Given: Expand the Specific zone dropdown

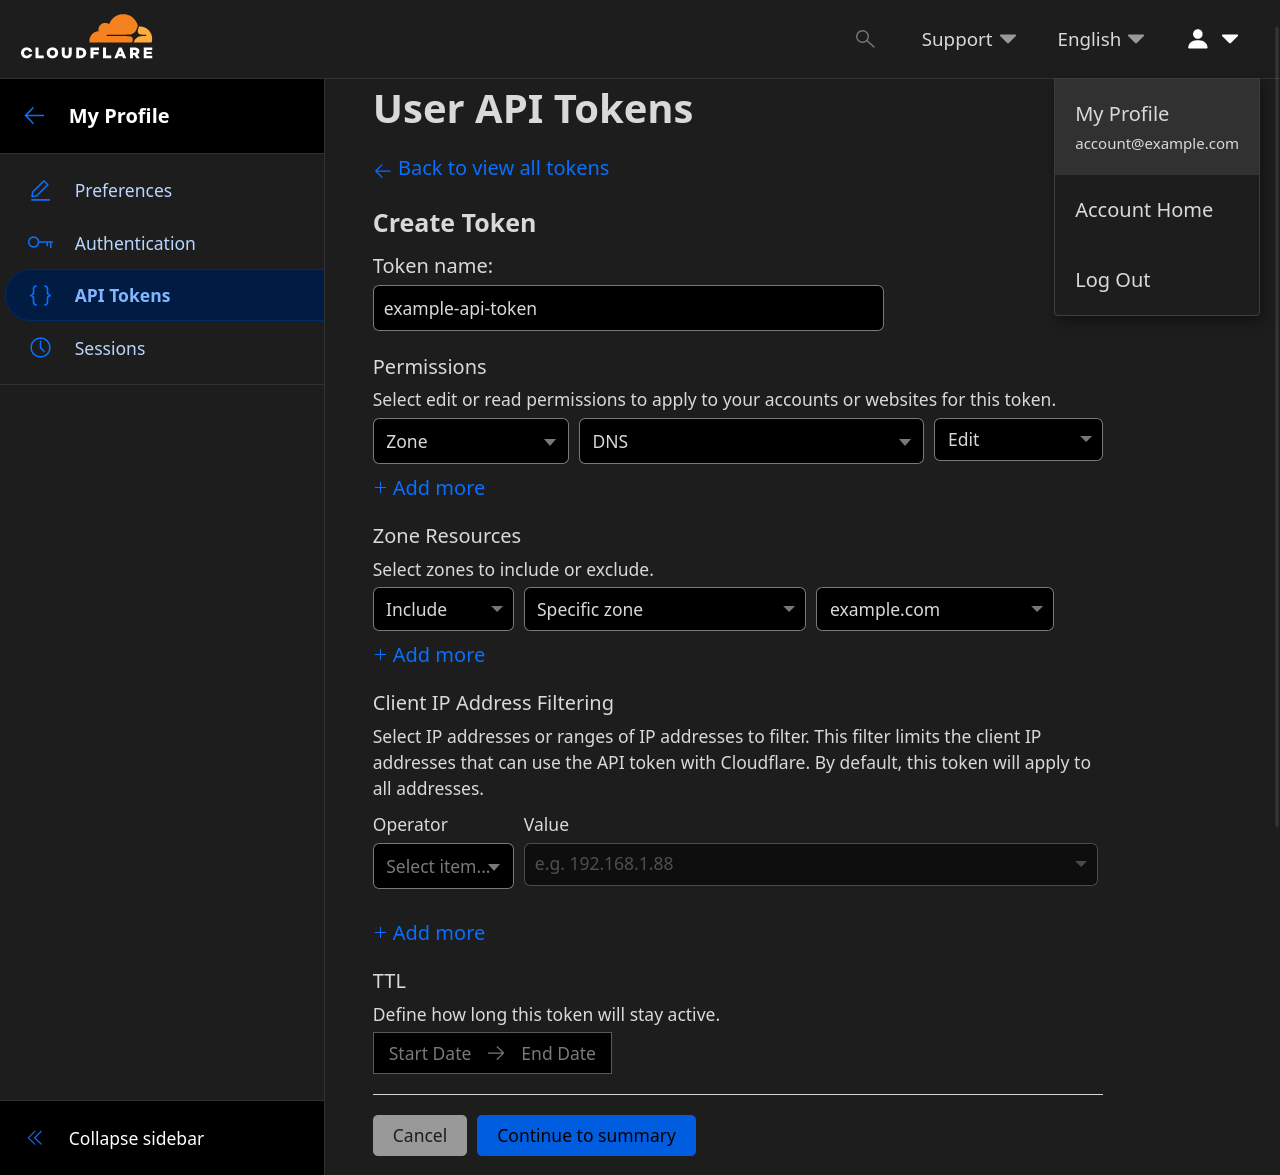Looking at the screenshot, I should 664,608.
